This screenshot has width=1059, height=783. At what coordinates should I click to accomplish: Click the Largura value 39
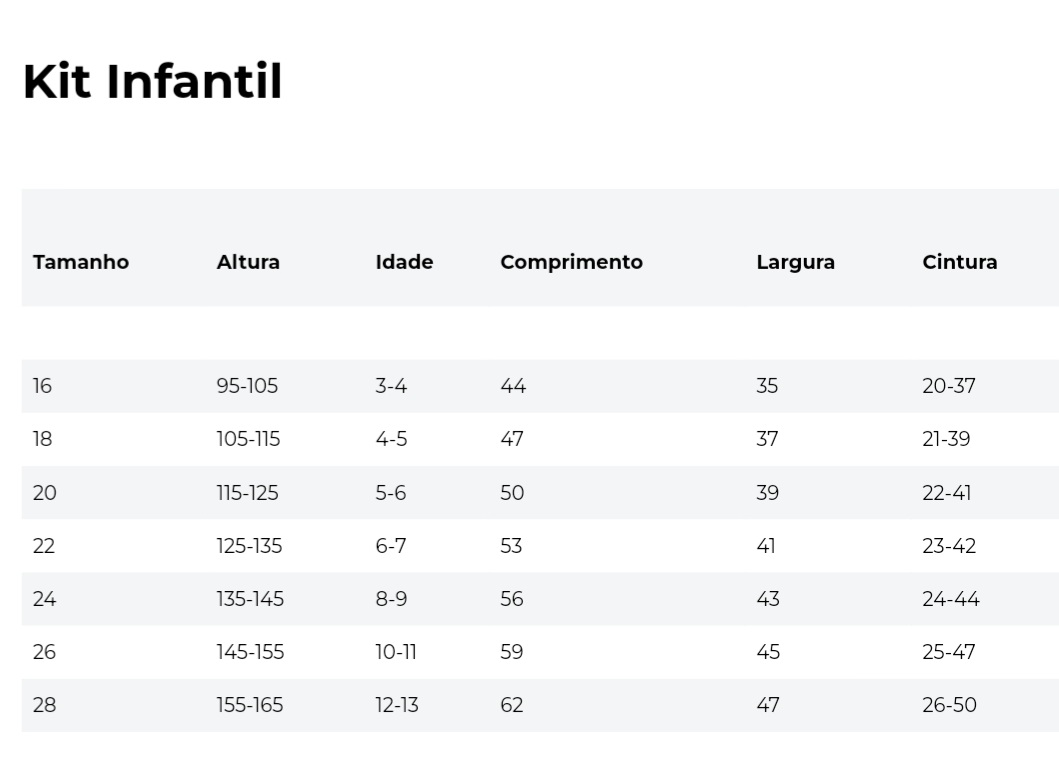(767, 492)
